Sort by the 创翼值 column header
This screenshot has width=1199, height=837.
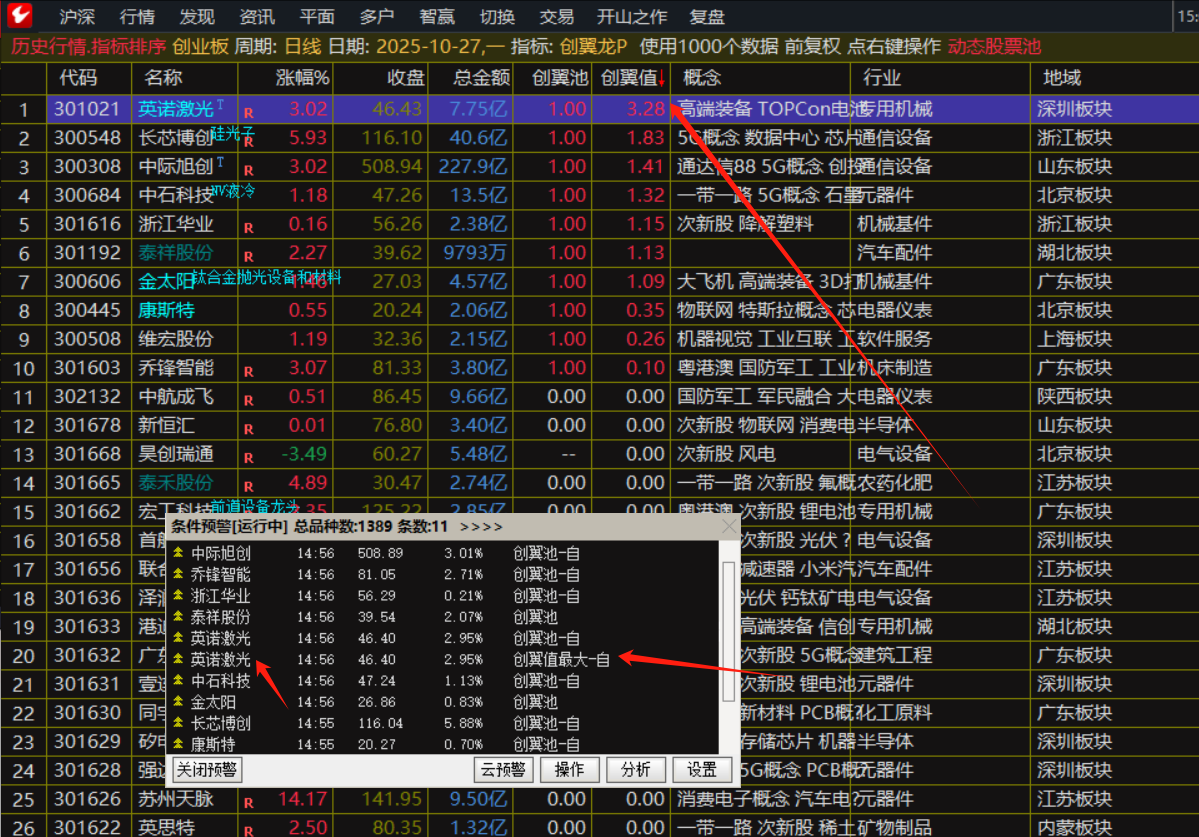(x=628, y=78)
